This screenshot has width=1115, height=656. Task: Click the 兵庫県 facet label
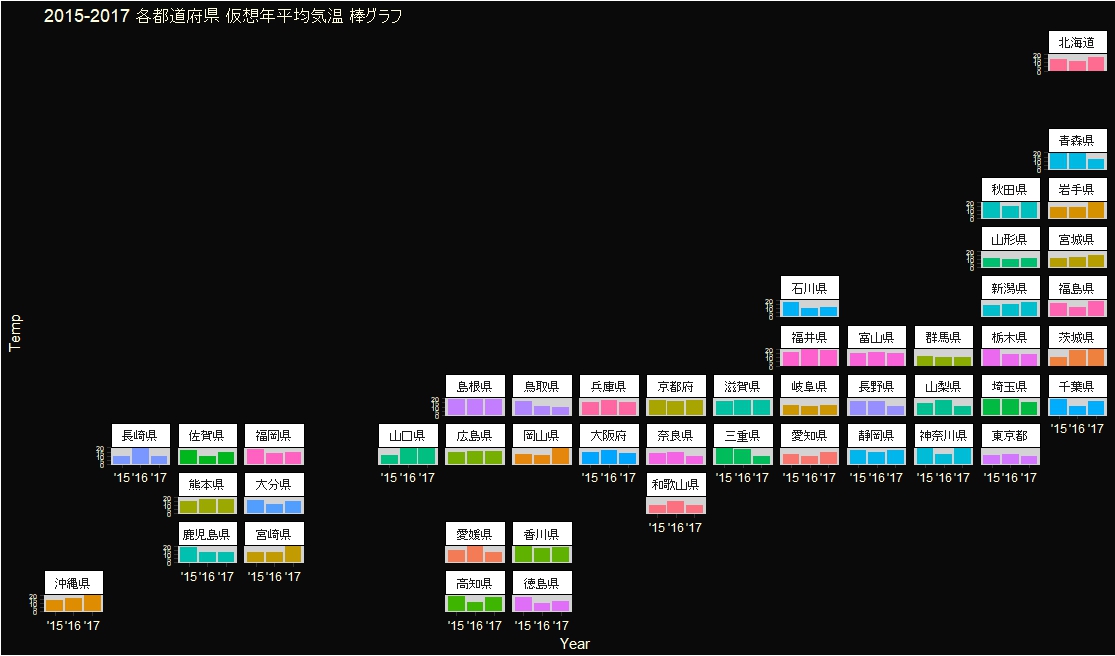click(x=609, y=387)
